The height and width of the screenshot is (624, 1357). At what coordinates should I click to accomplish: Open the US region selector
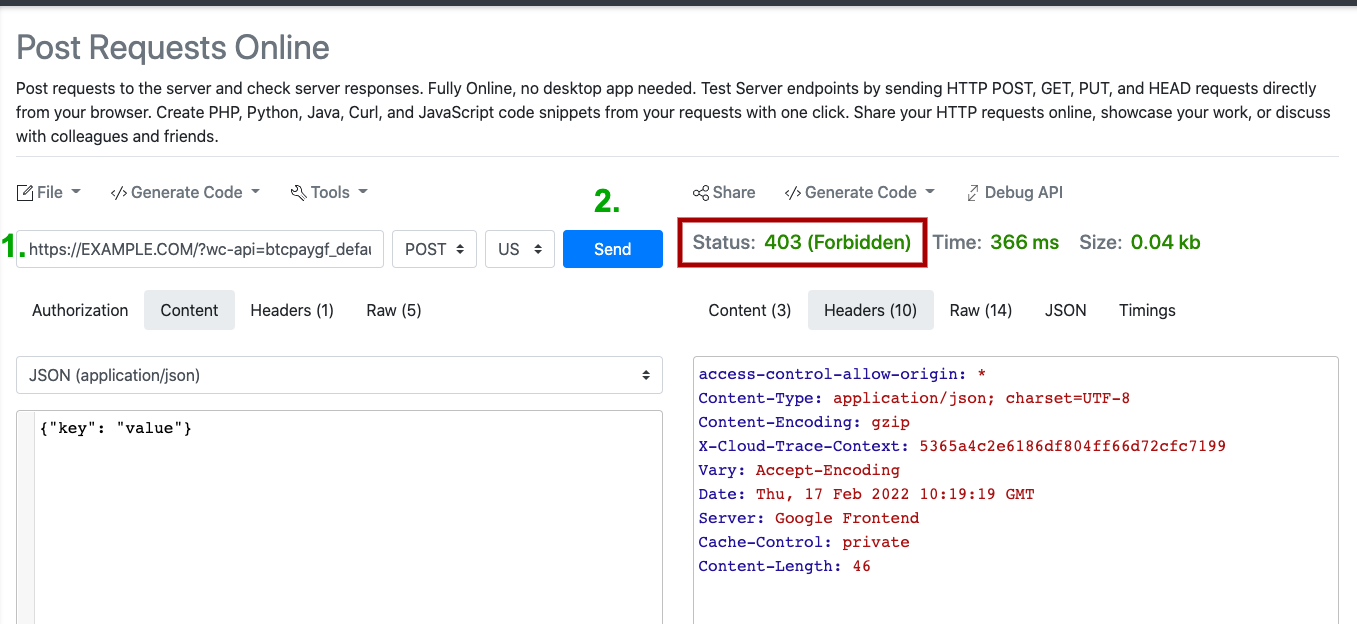(519, 249)
